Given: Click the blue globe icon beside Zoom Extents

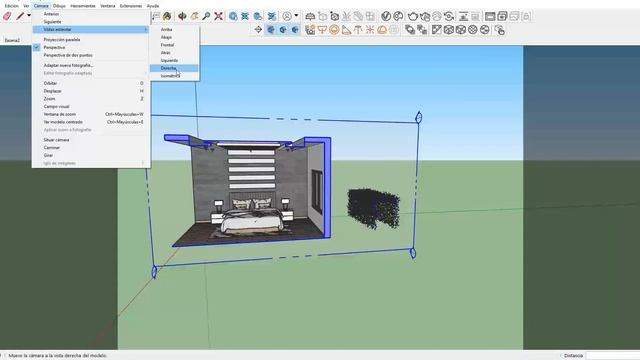Looking at the screenshot, I should (x=233, y=16).
